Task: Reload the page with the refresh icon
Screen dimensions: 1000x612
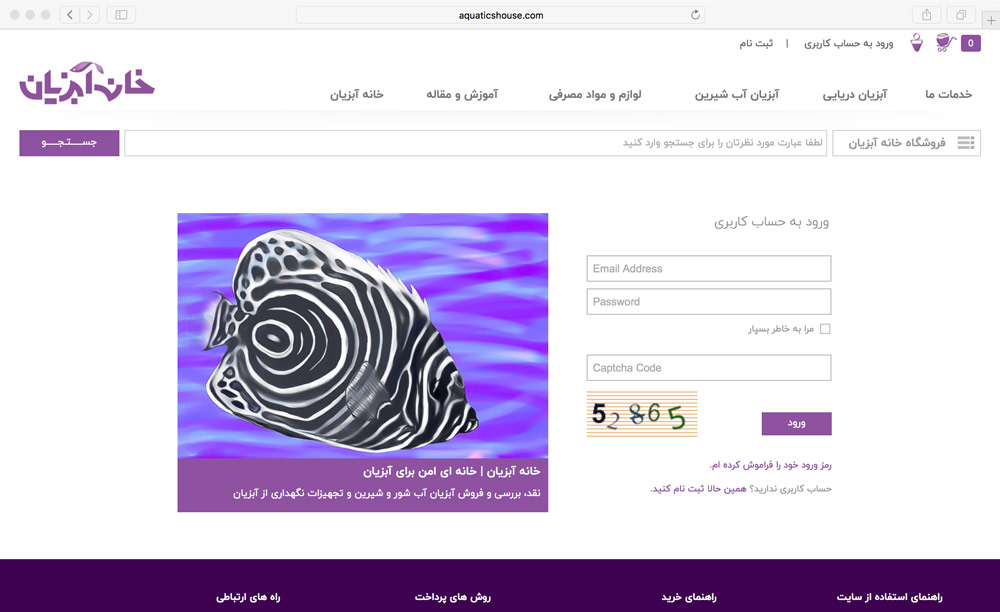Action: point(695,15)
